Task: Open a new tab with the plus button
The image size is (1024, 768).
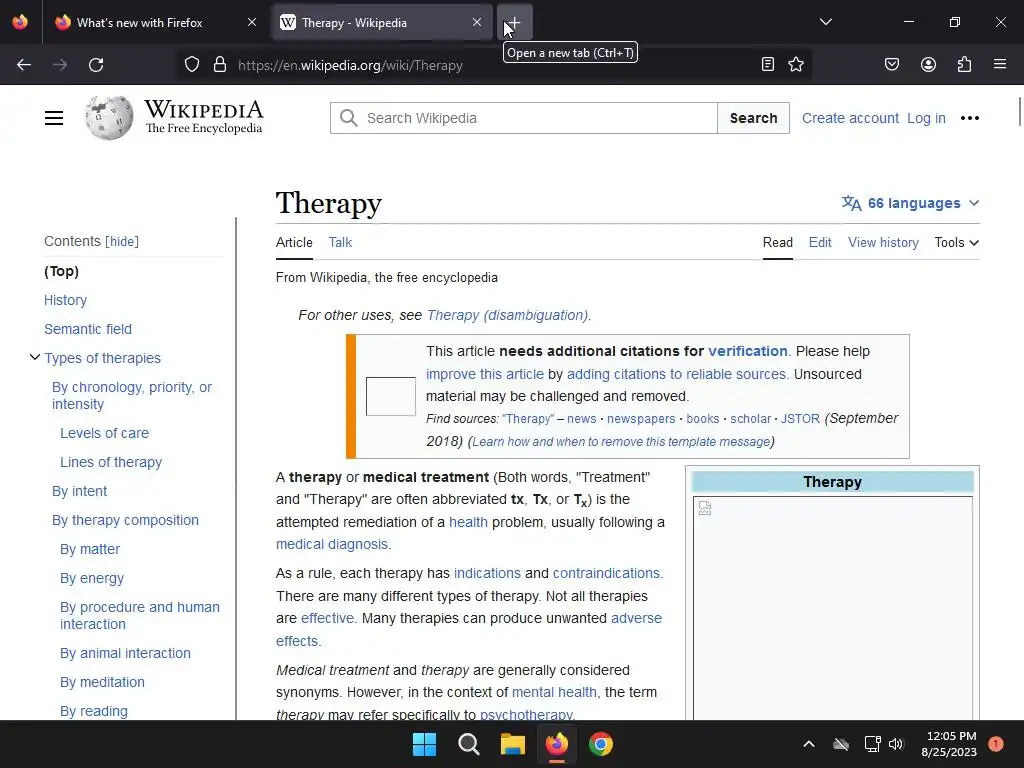Action: (515, 23)
